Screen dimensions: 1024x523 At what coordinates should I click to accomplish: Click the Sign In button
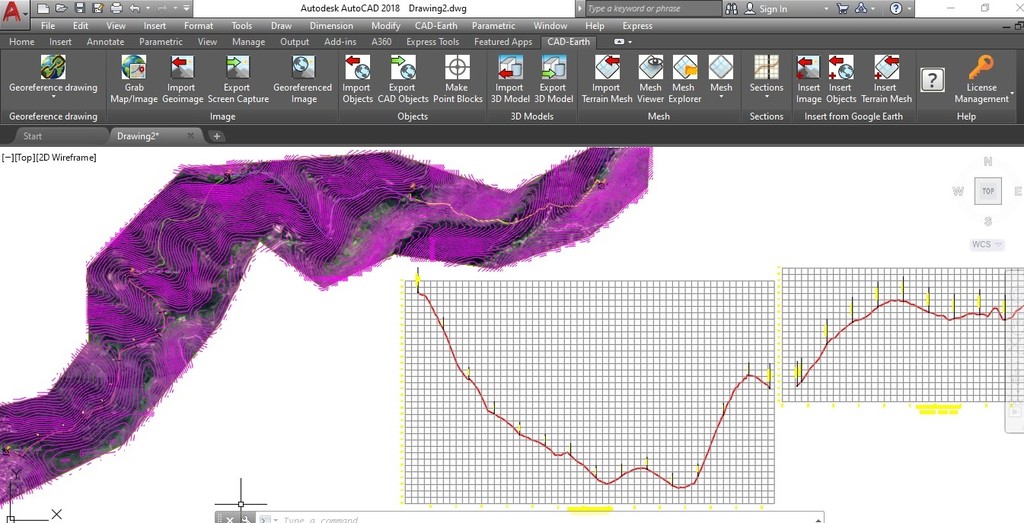tap(765, 8)
